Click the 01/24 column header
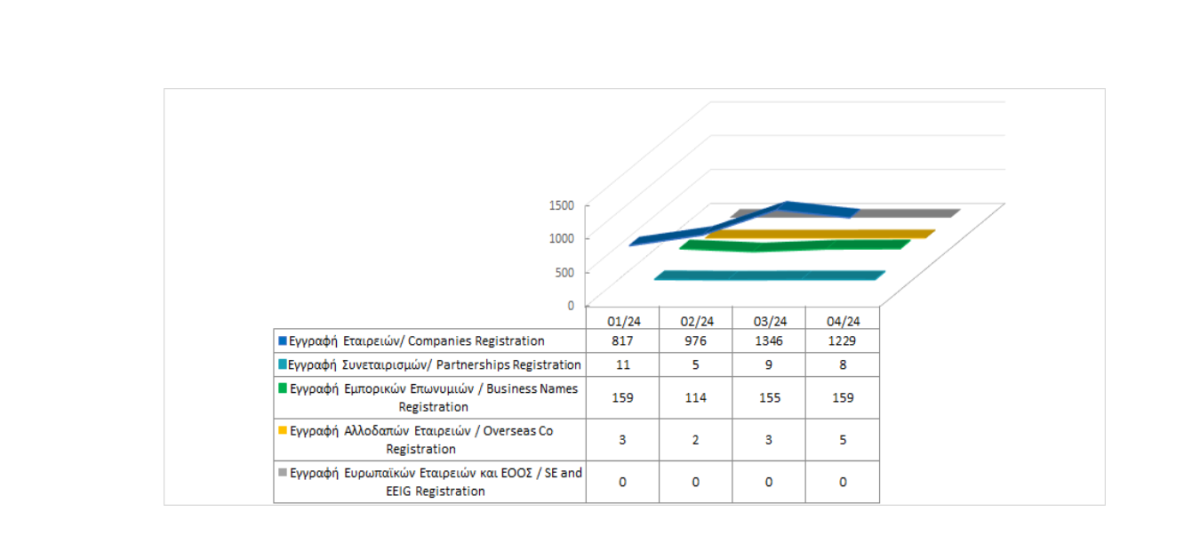Viewport: 1200px width, 536px height. pyautogui.click(x=624, y=321)
